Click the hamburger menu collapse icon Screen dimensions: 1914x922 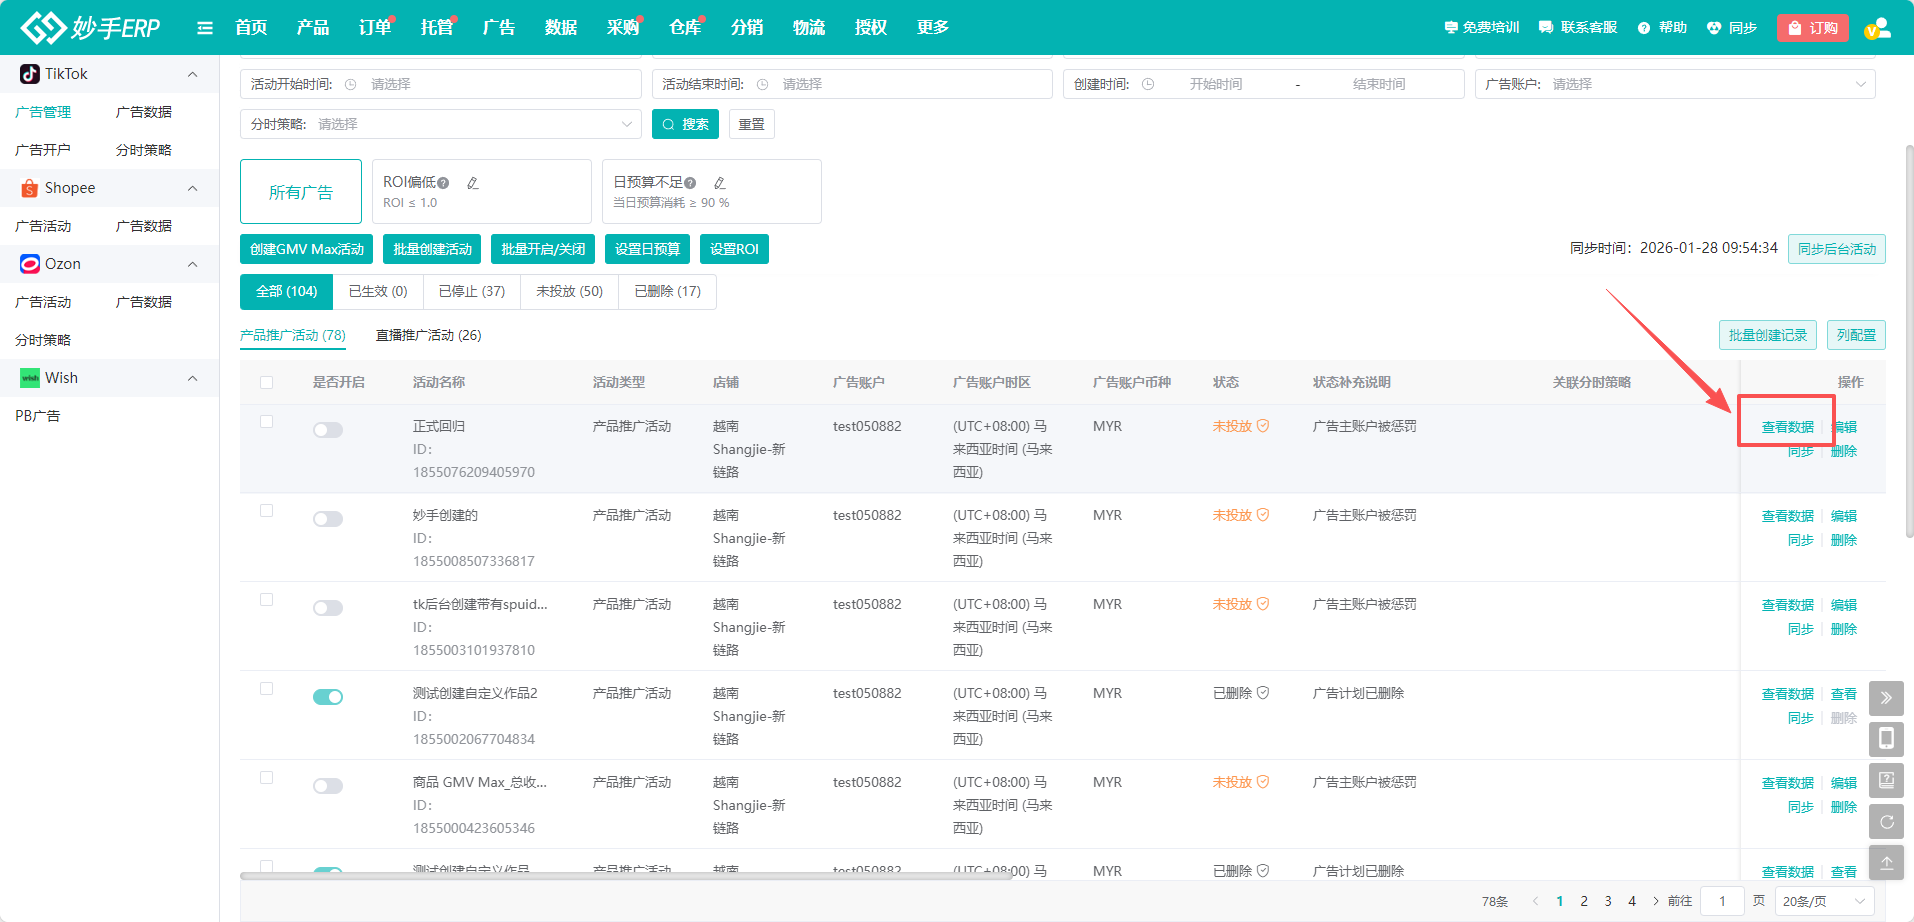tap(205, 28)
